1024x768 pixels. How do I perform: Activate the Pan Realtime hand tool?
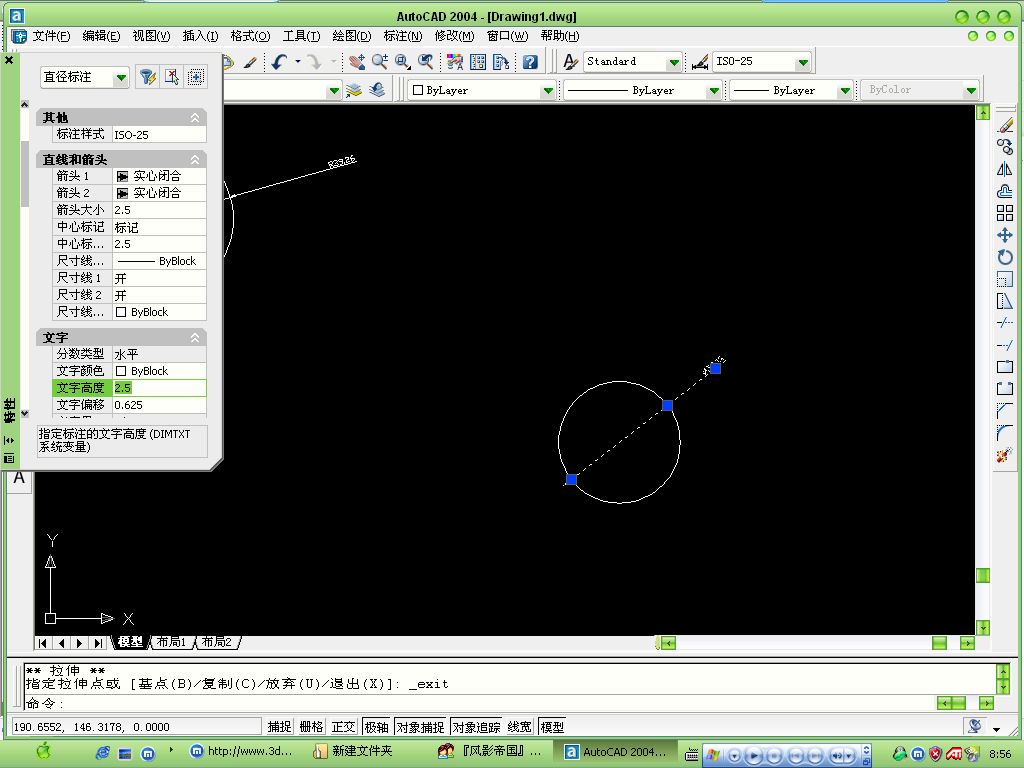tap(357, 62)
